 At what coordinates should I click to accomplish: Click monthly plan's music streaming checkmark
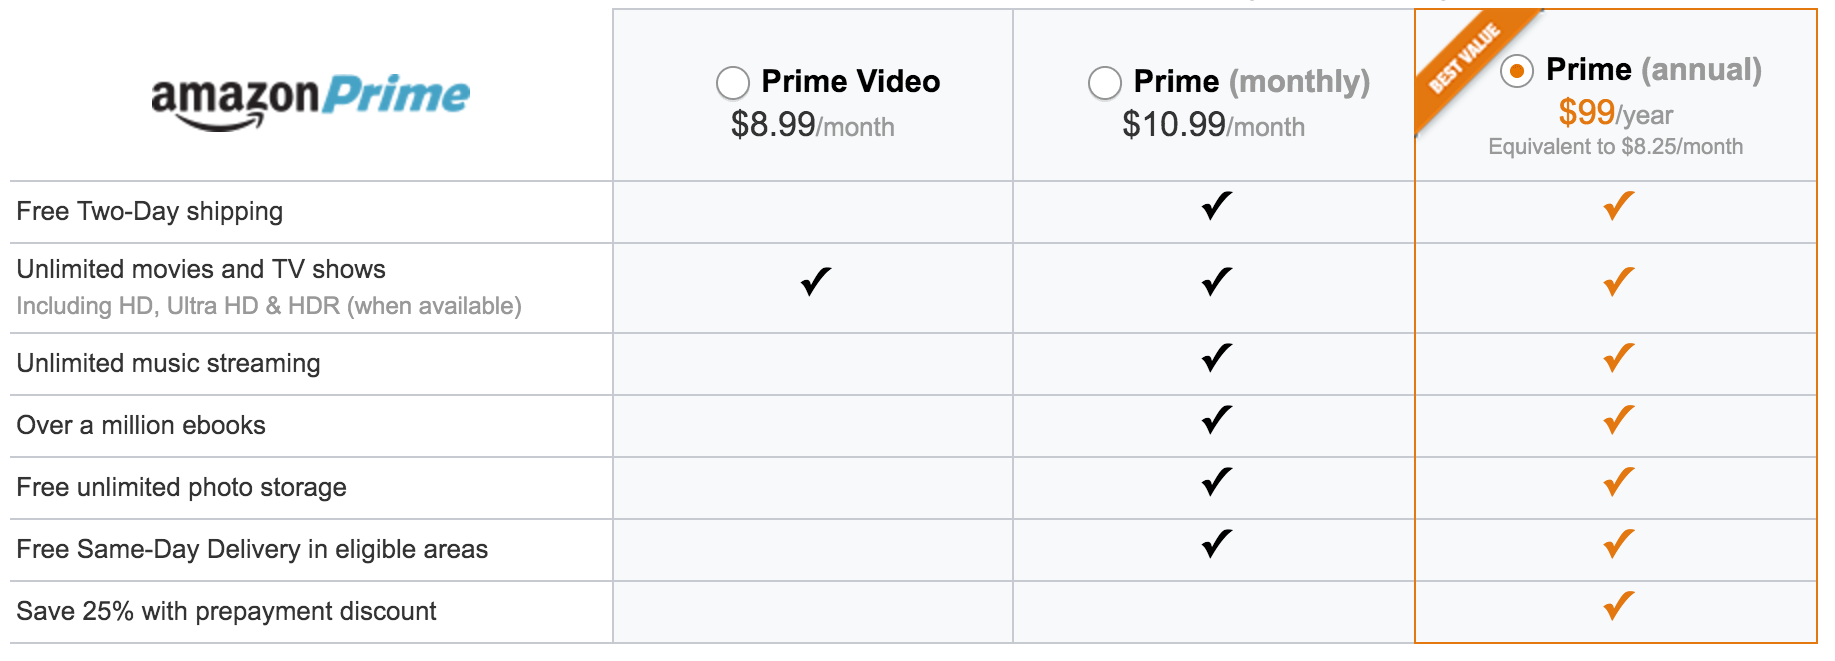point(1217,358)
